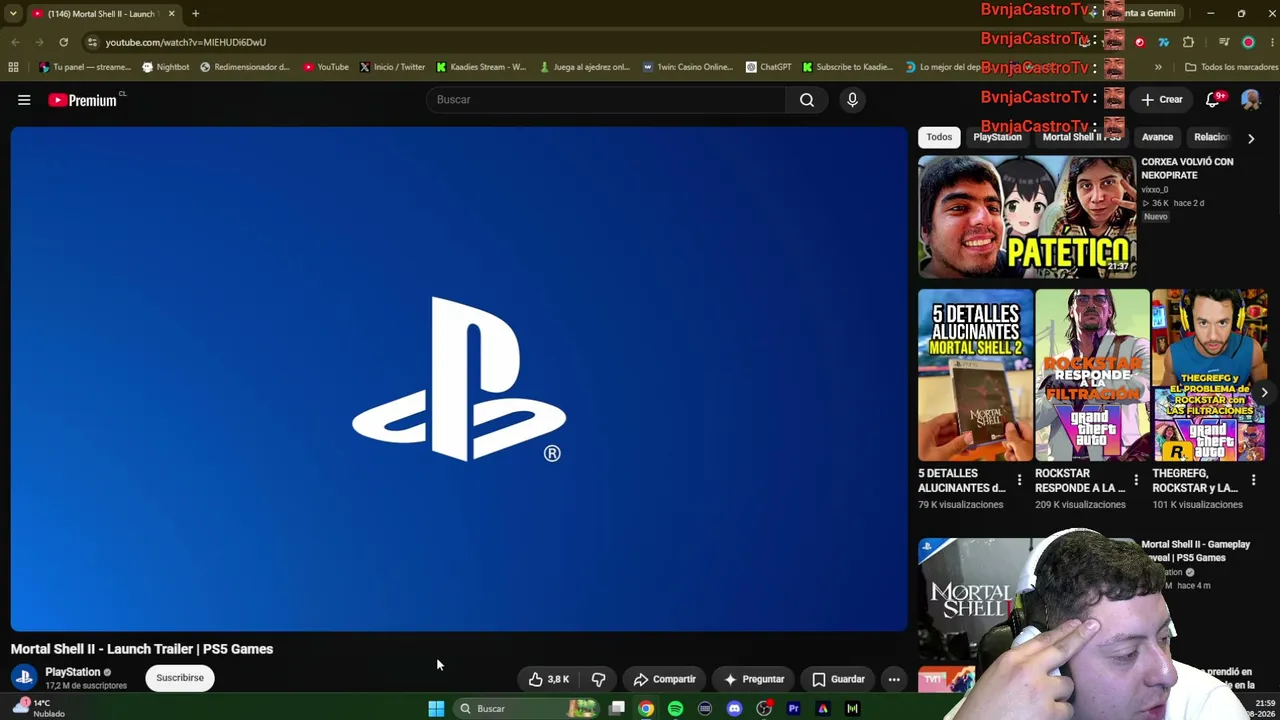Open the Kaadies Stream bookmark
Screen dimensions: 1280x720
pos(481,67)
